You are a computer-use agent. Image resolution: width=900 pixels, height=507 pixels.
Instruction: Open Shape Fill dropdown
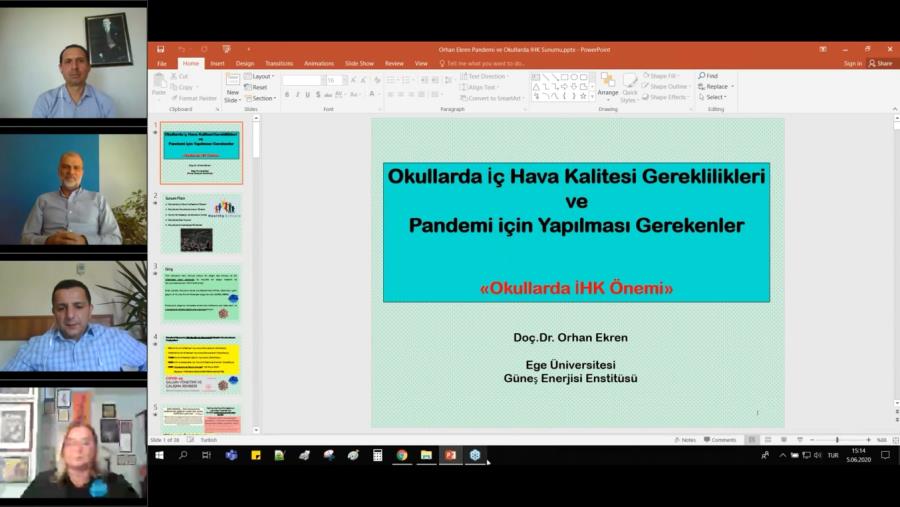[x=661, y=76]
